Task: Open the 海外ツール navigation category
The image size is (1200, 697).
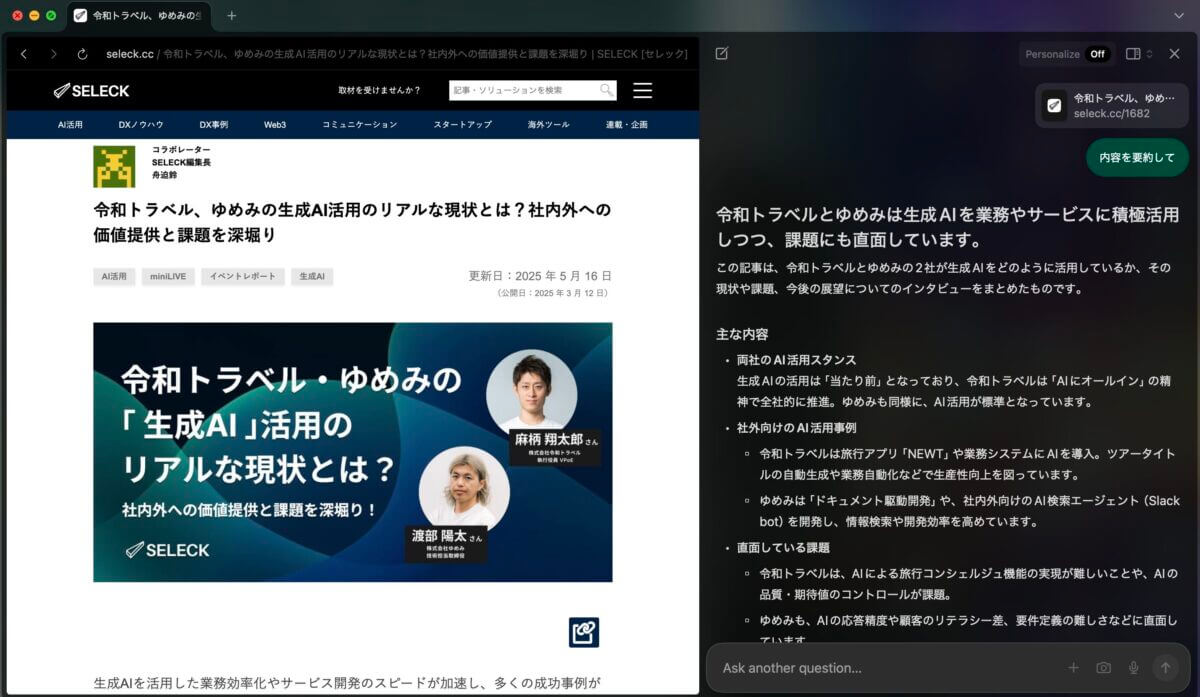Action: (549, 125)
